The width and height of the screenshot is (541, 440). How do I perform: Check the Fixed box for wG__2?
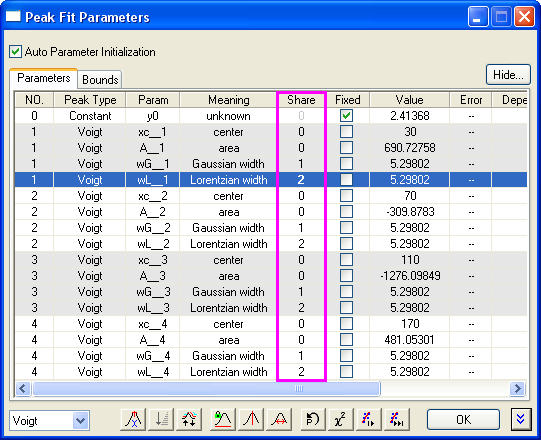pos(346,228)
